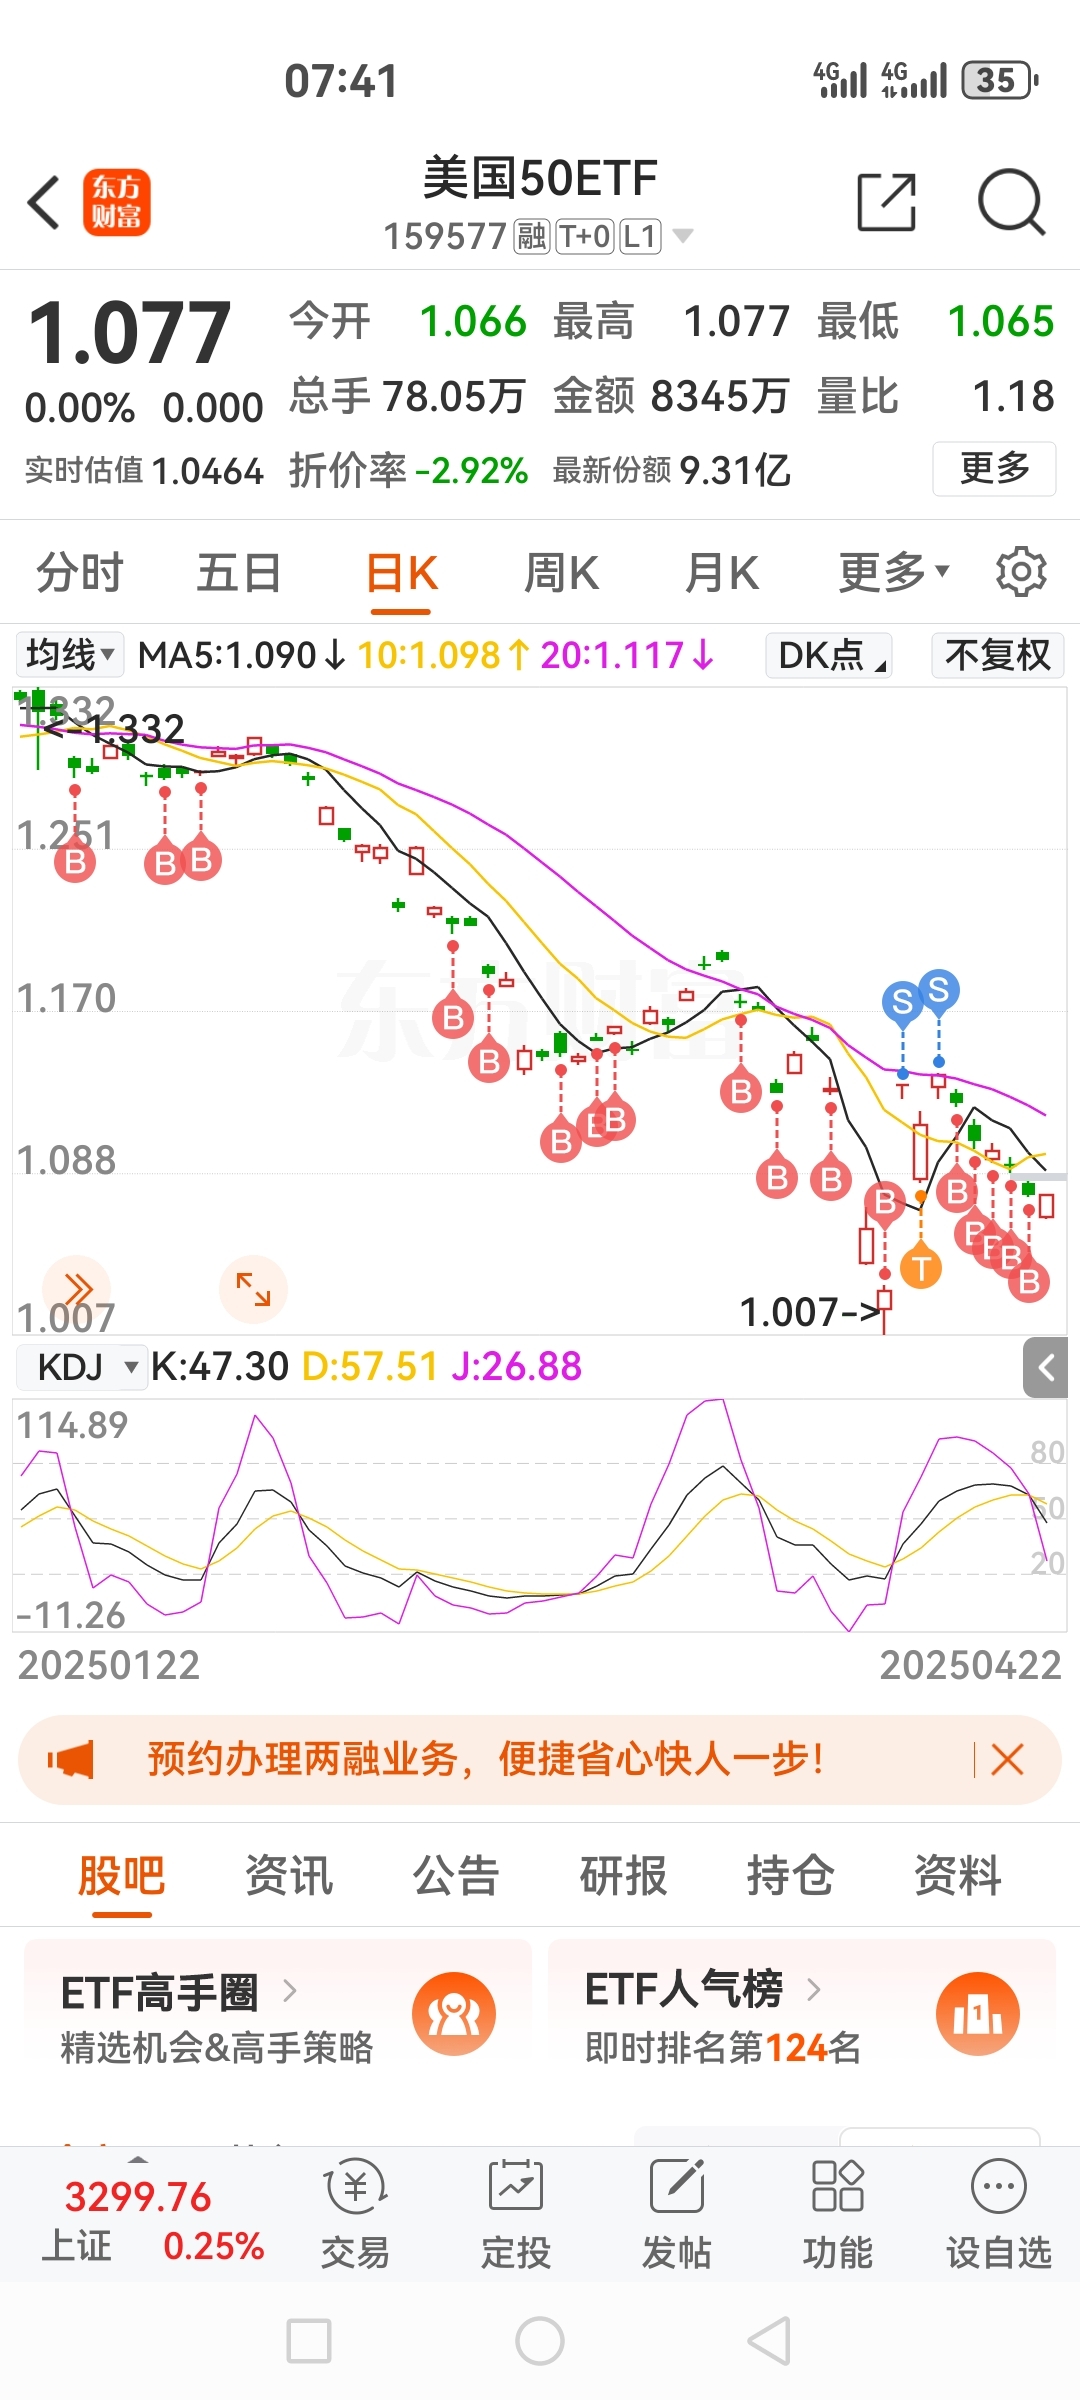
Task: Open the DK点 dropdown
Action: pyautogui.click(x=829, y=656)
